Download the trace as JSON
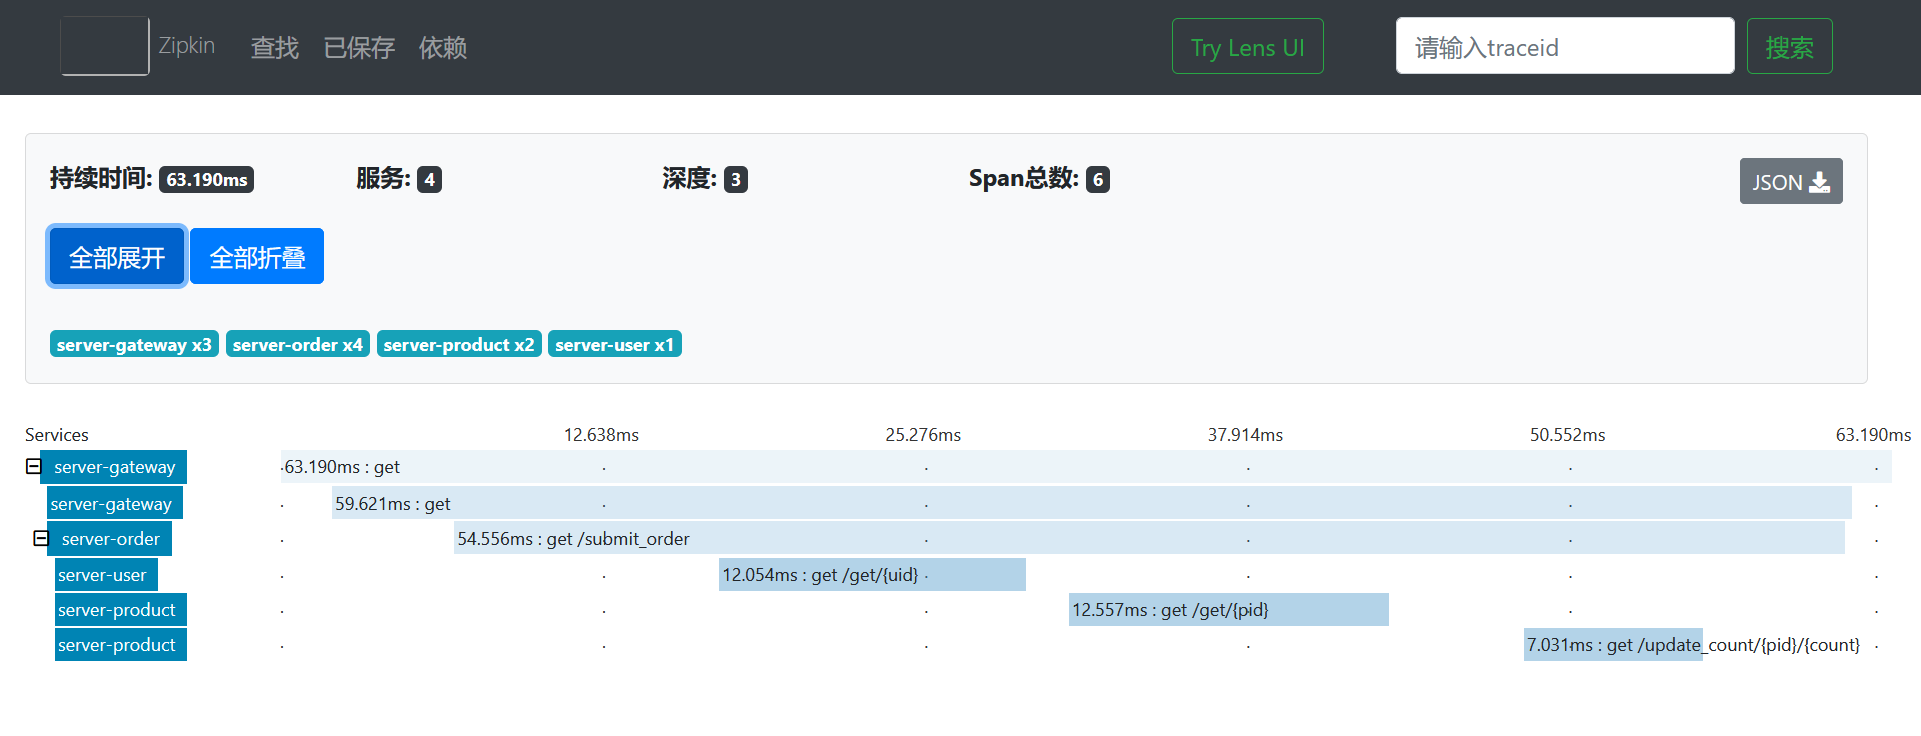 tap(1790, 182)
